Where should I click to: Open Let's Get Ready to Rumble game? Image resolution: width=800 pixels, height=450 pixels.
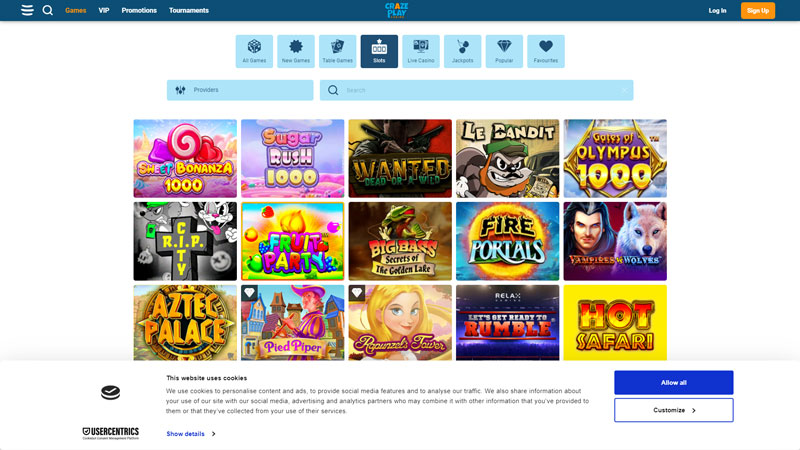[x=508, y=322]
